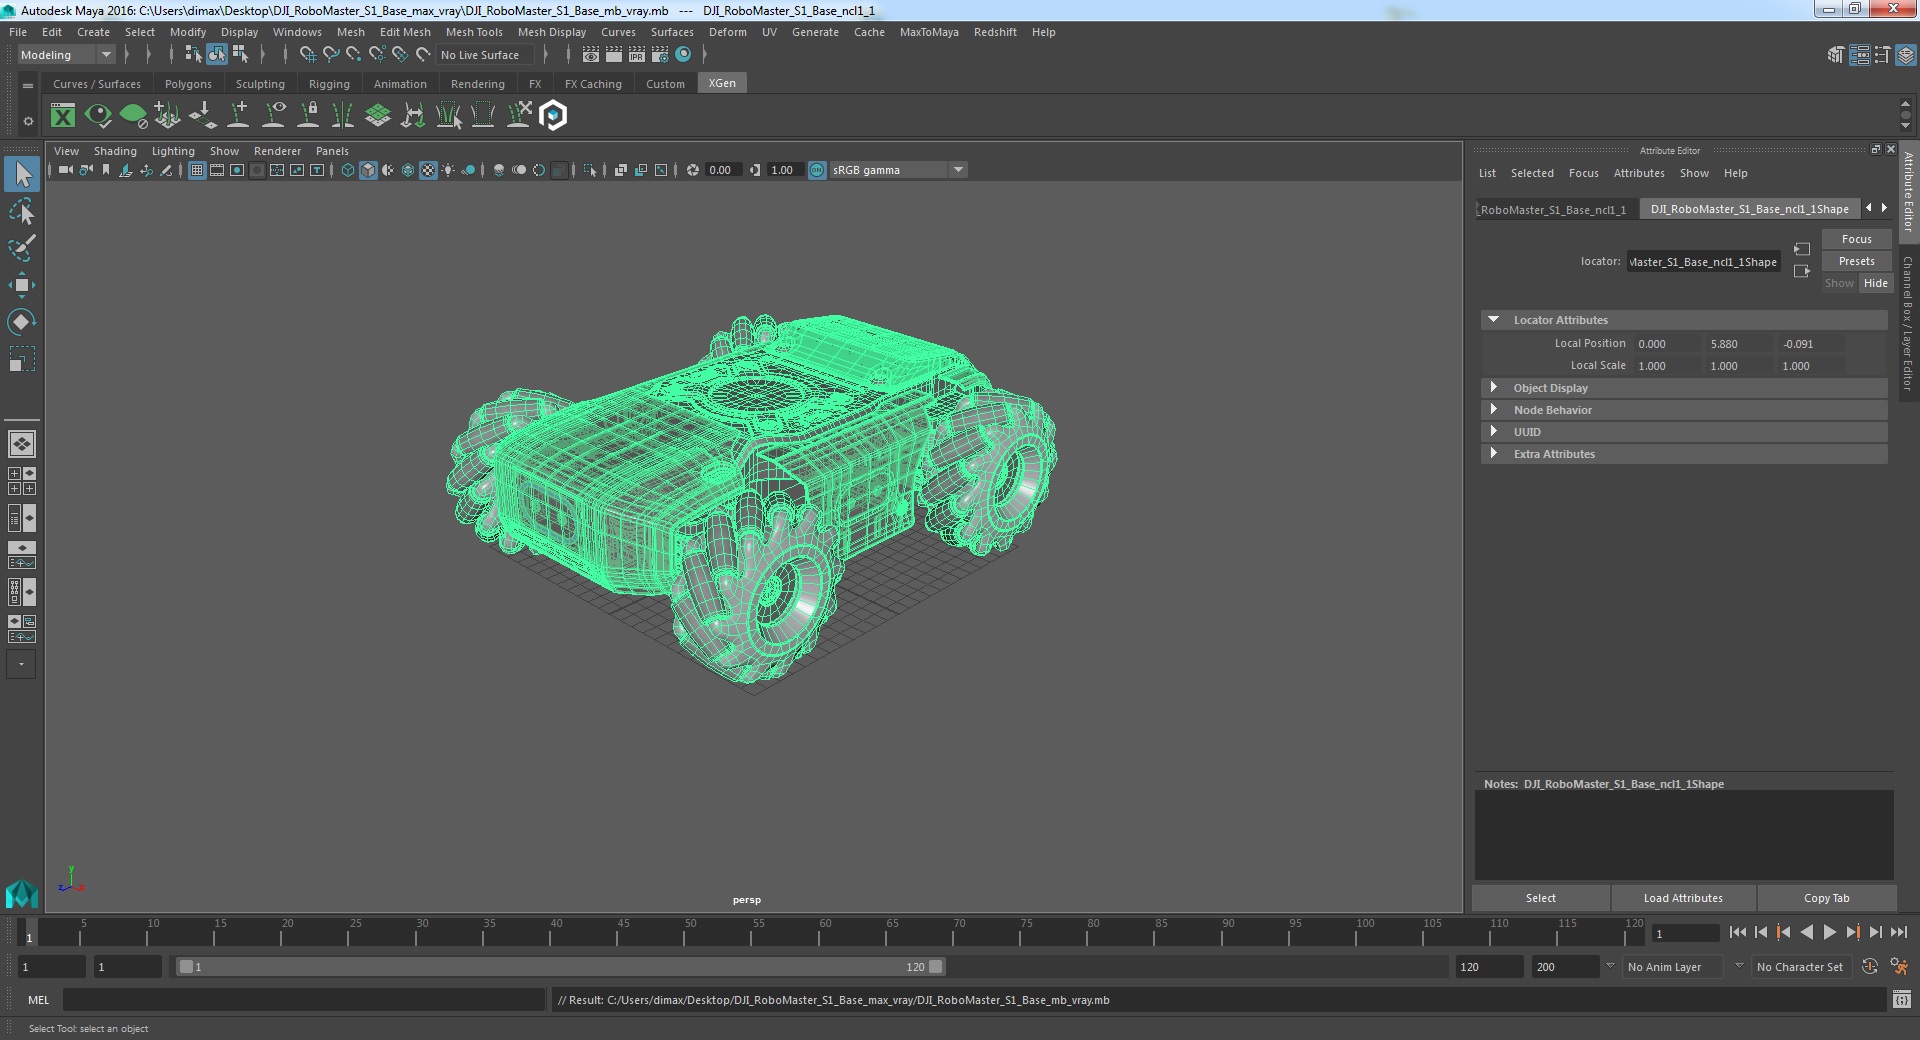Open the No Live Surface field

[485, 55]
